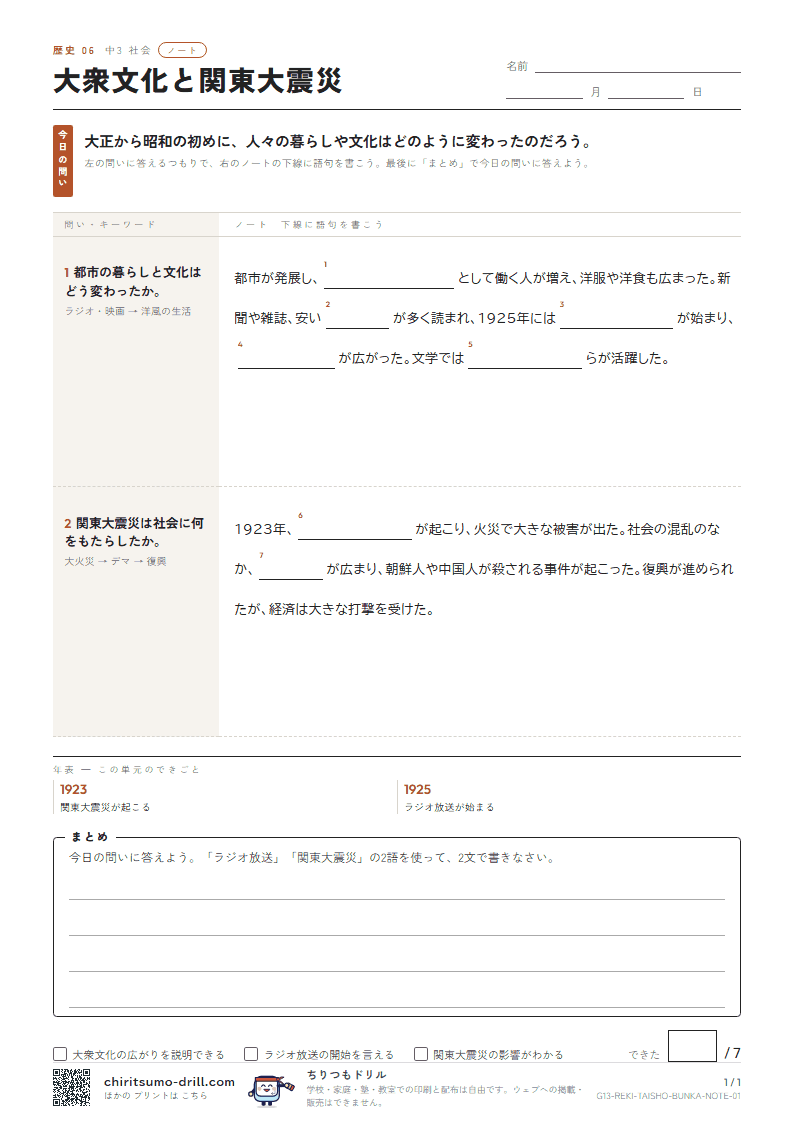Click the できた score box
This screenshot has height=1123, width=794.
[x=692, y=1046]
